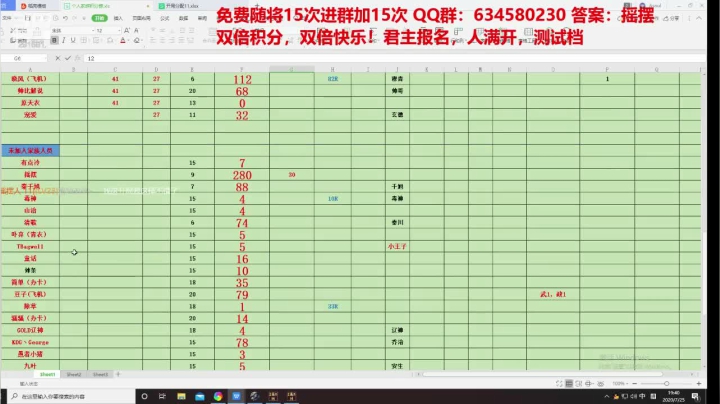720x404 pixels.
Task: Select the name cell KDC George
Action: click(30, 342)
